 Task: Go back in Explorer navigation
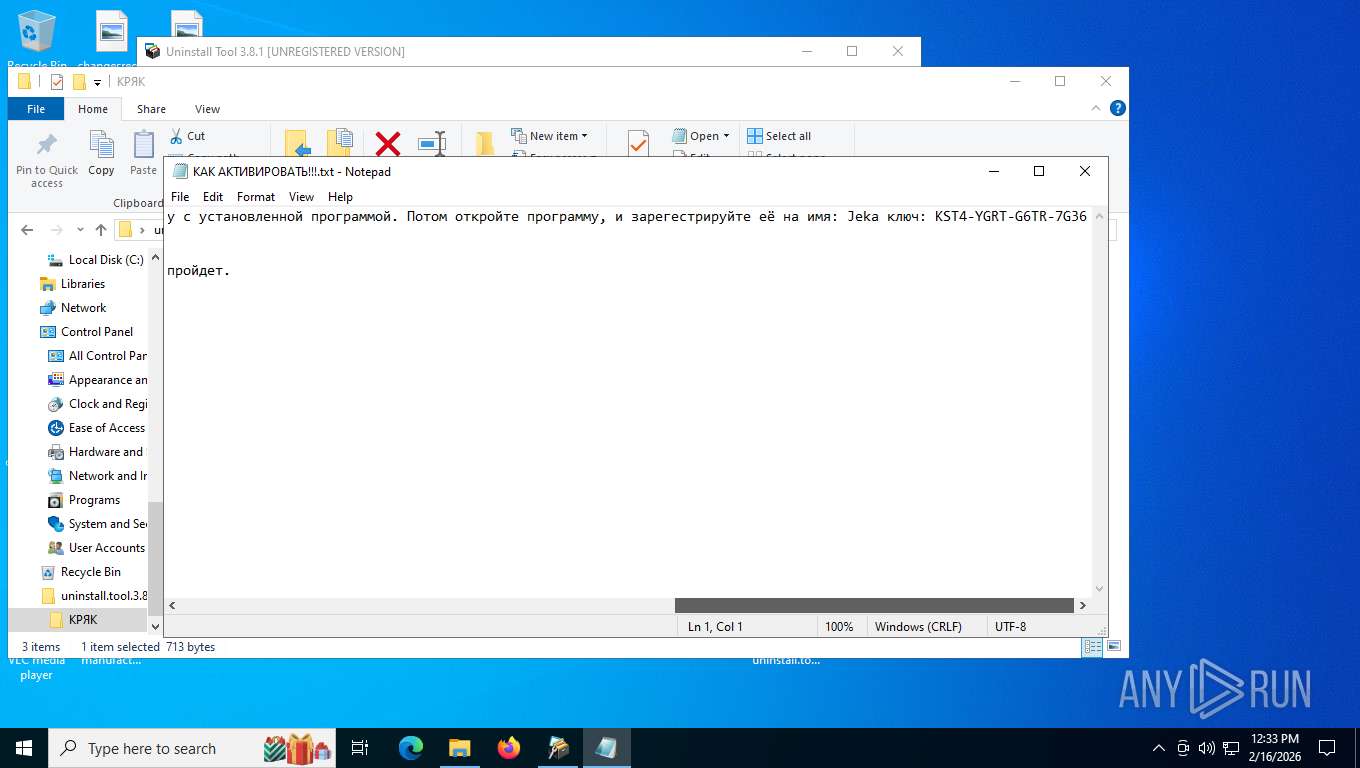coord(27,230)
